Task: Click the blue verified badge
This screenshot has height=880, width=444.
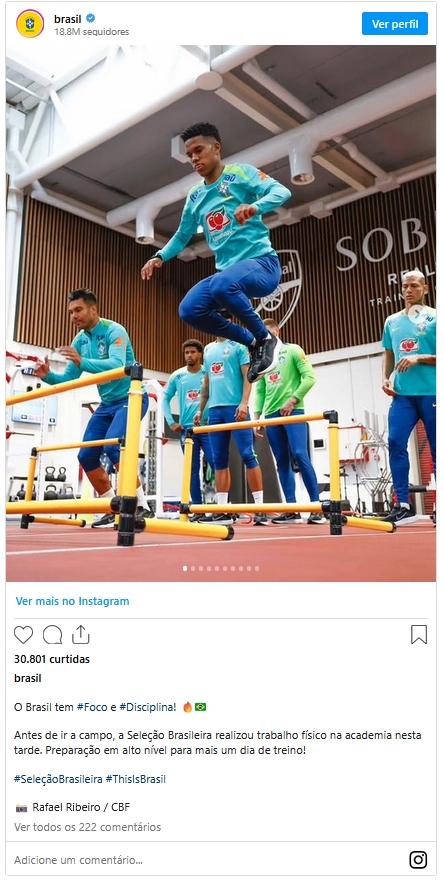Action: (x=90, y=18)
